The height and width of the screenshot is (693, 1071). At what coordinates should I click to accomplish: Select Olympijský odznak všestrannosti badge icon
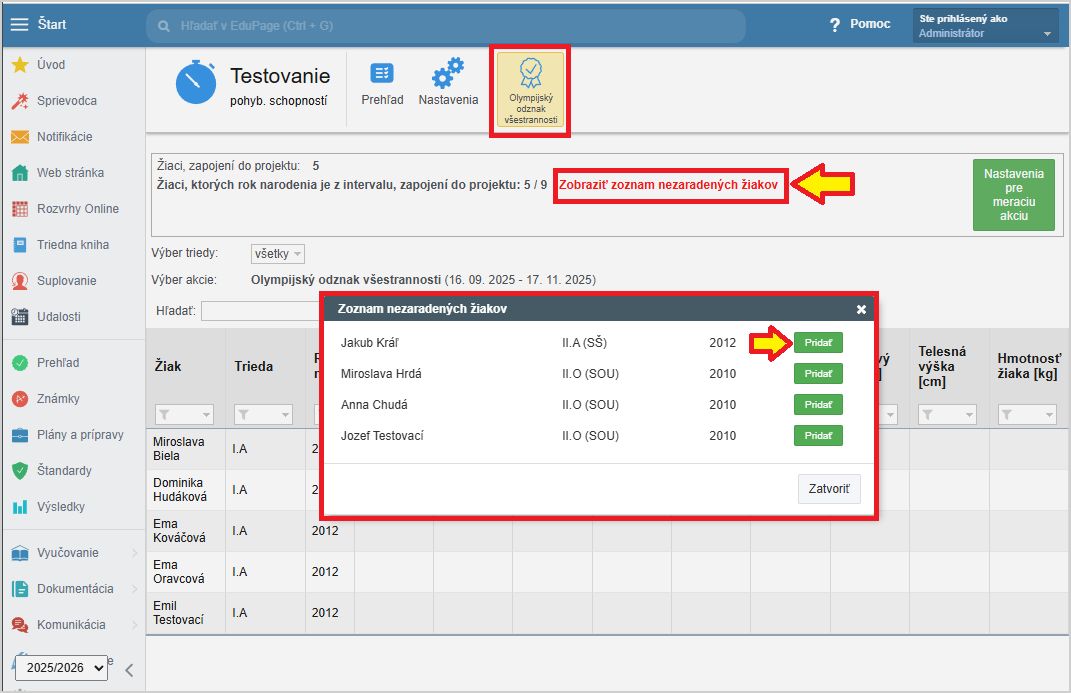[x=530, y=89]
